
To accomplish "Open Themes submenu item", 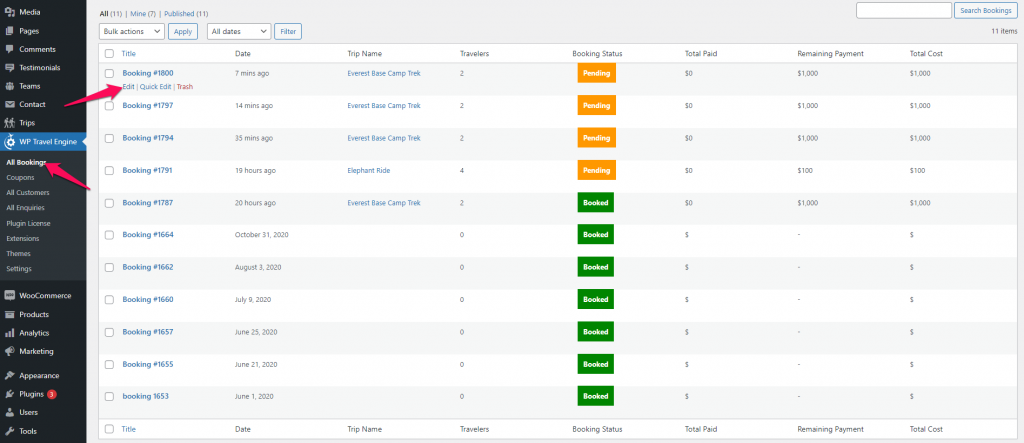I will [18, 254].
